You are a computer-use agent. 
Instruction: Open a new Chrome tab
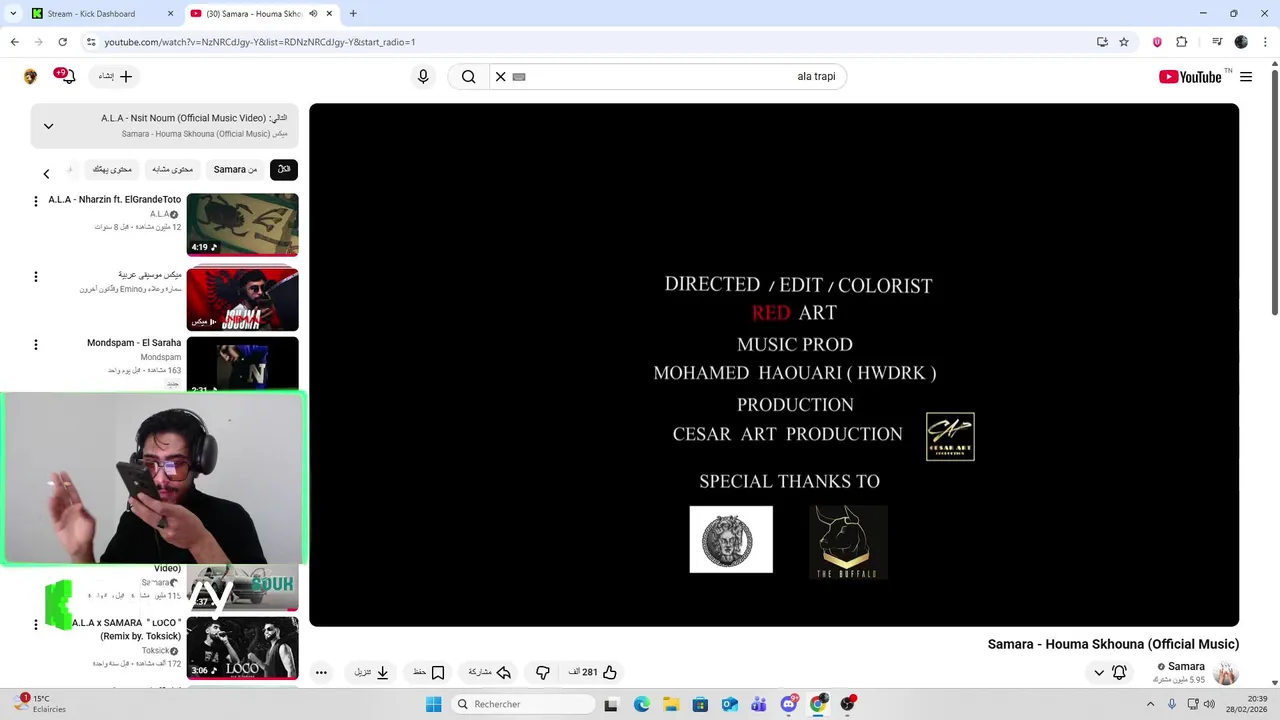(353, 14)
